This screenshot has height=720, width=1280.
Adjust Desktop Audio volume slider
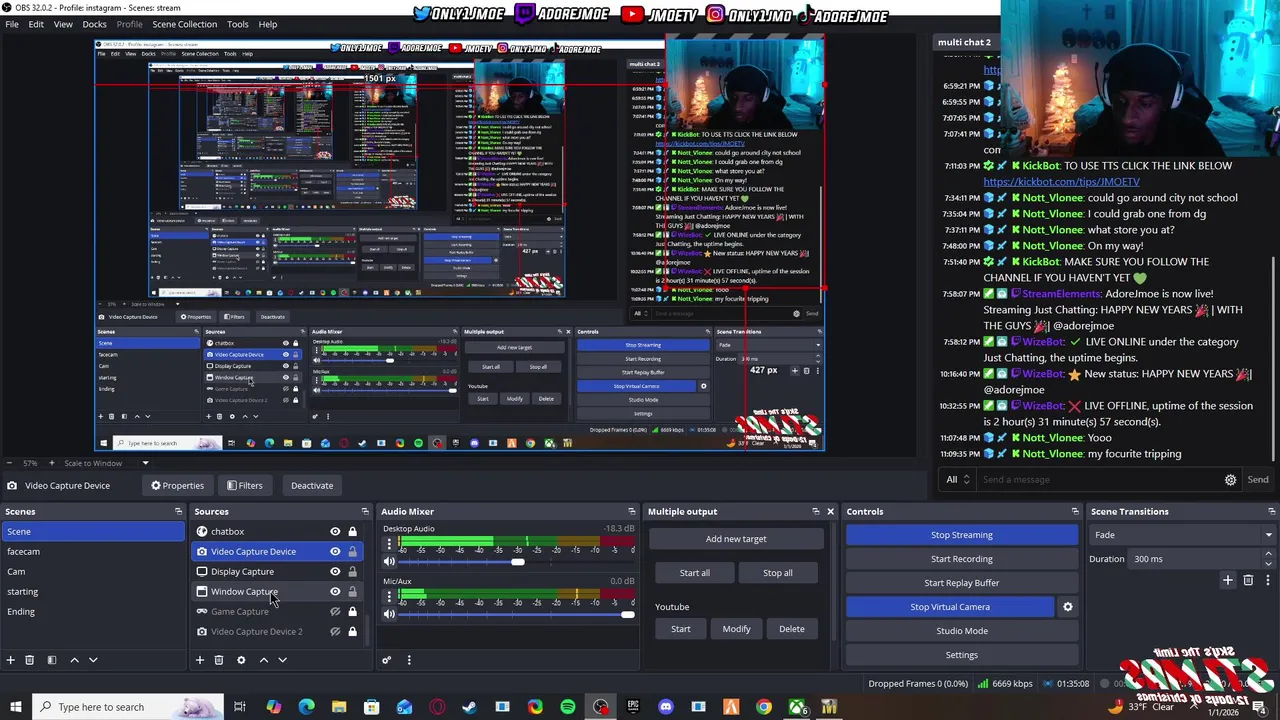[x=517, y=562]
